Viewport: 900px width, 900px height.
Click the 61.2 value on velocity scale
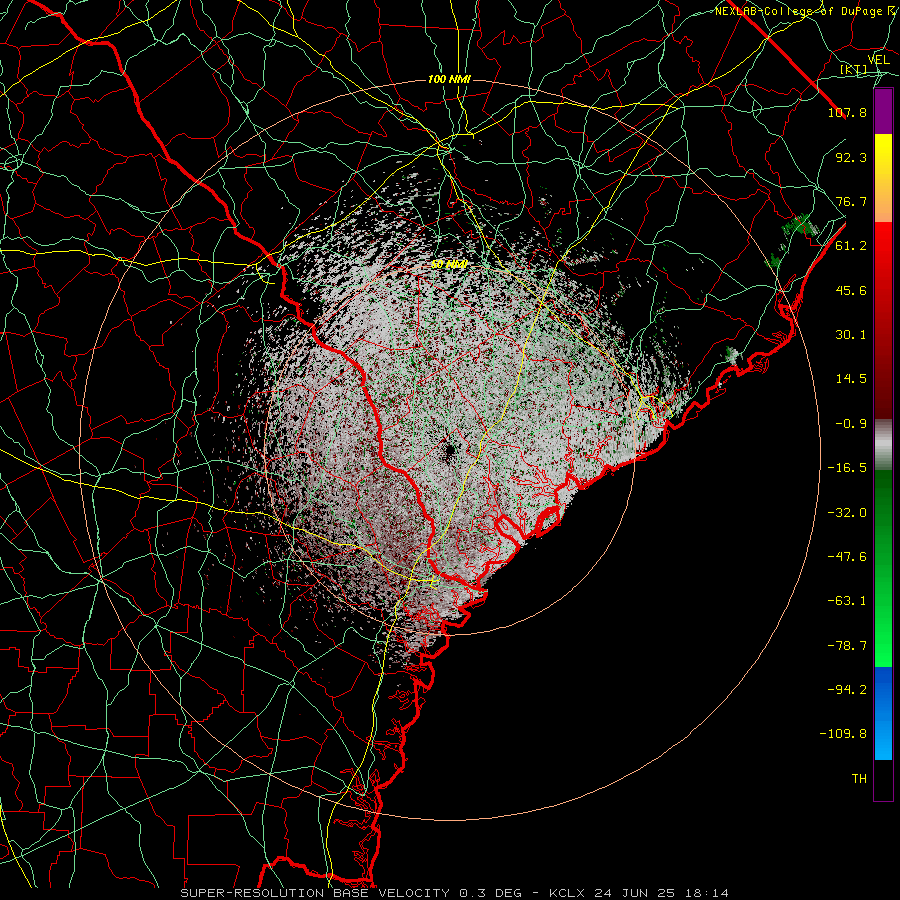[851, 246]
